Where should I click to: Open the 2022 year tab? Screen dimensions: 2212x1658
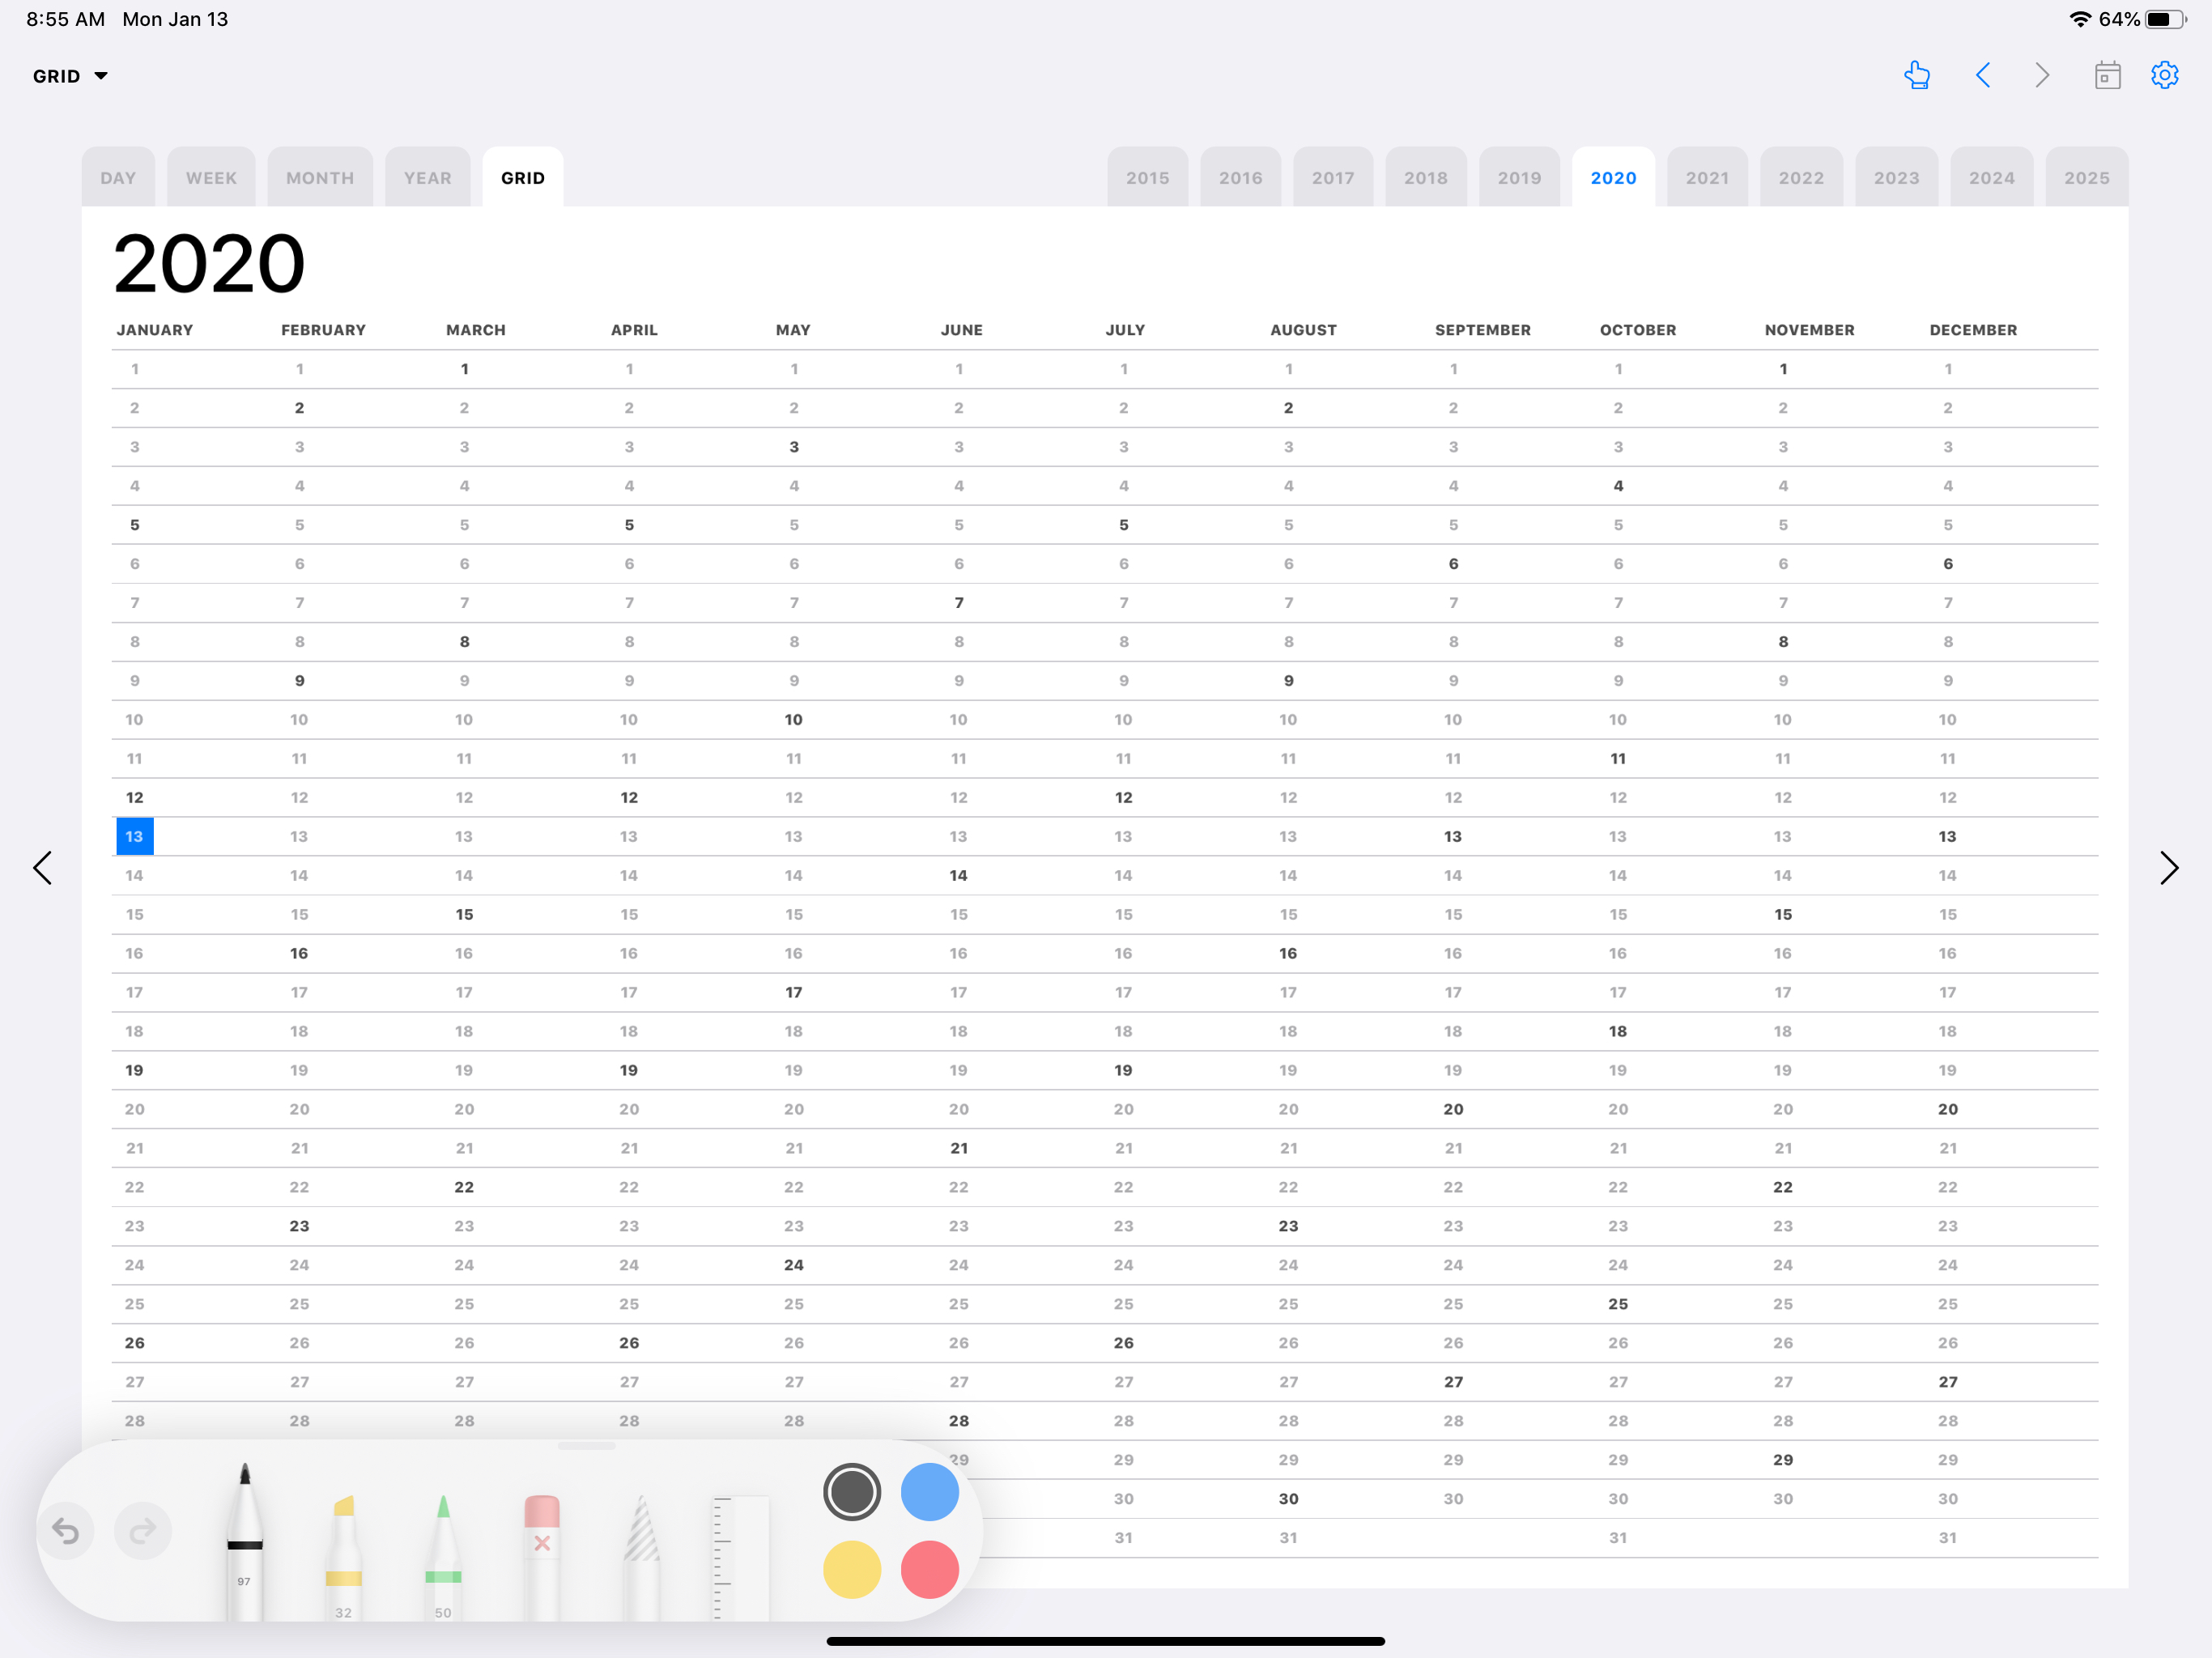point(1801,177)
